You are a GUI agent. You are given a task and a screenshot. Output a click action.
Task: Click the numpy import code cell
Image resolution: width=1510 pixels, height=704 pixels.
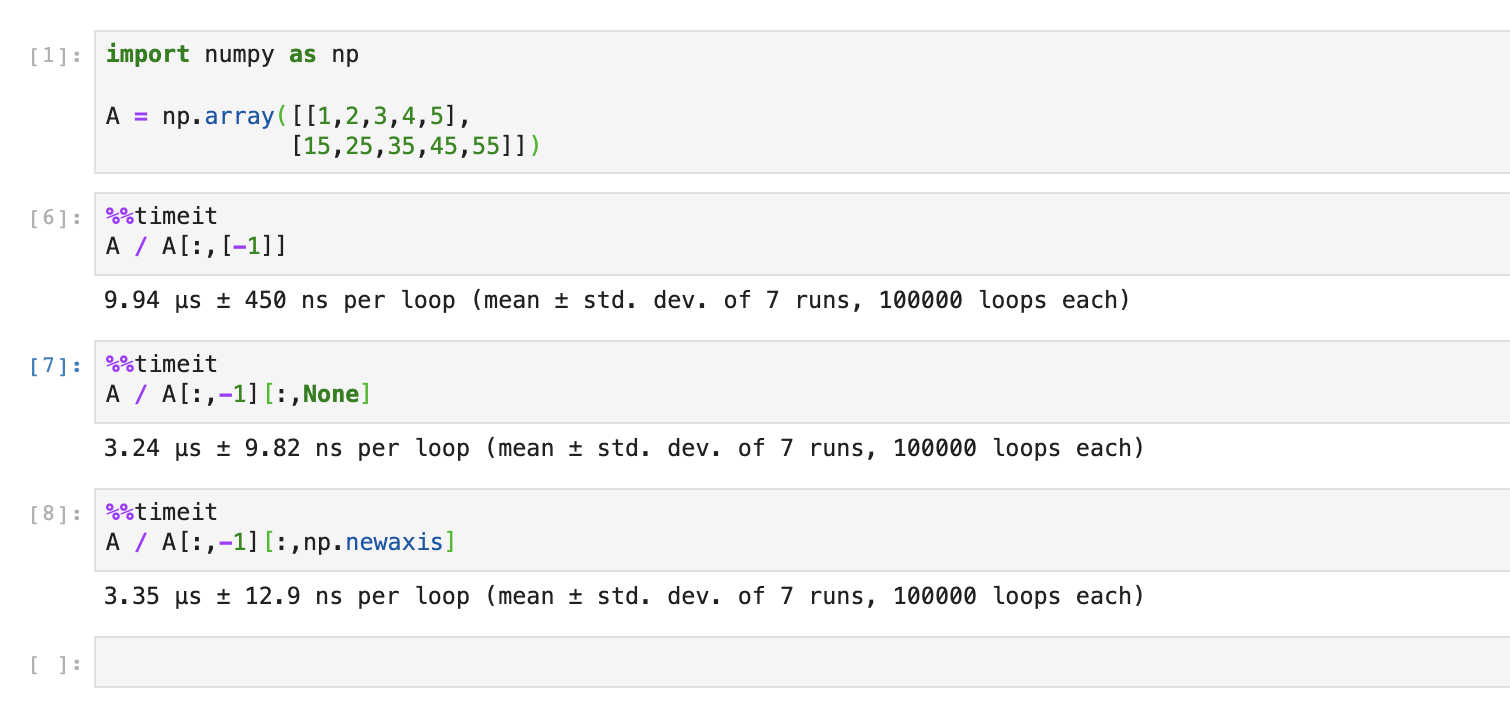802,103
